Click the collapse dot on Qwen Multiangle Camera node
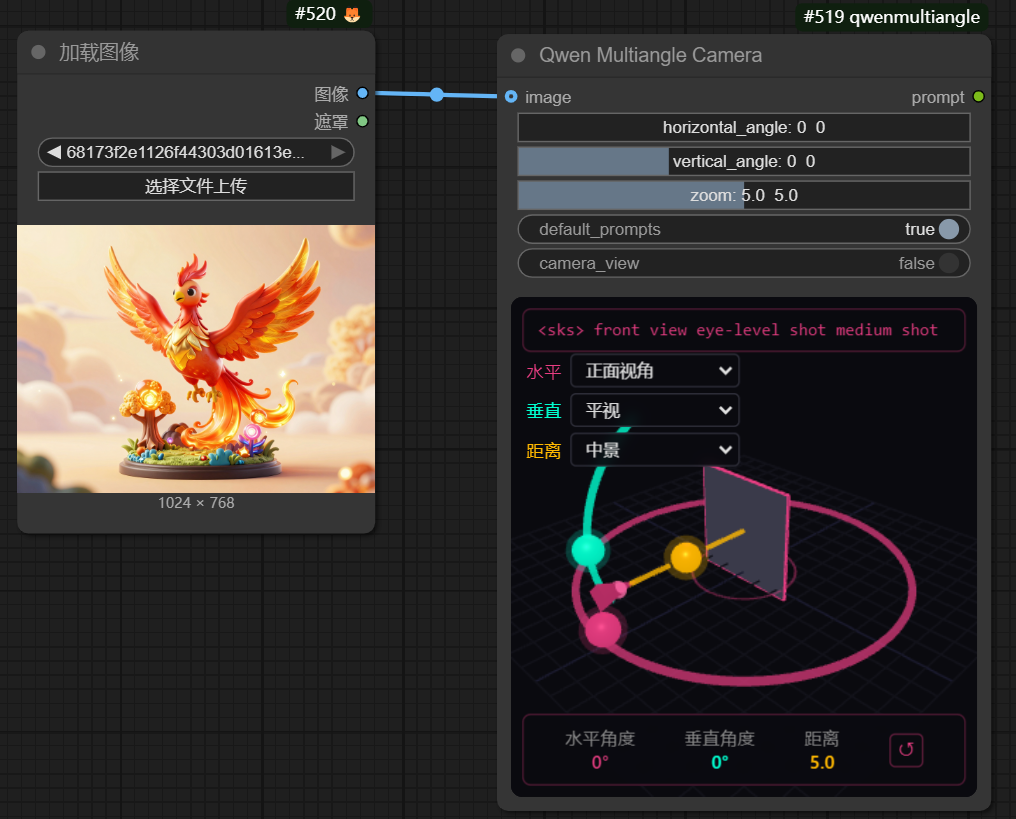Image resolution: width=1016 pixels, height=819 pixels. click(518, 56)
